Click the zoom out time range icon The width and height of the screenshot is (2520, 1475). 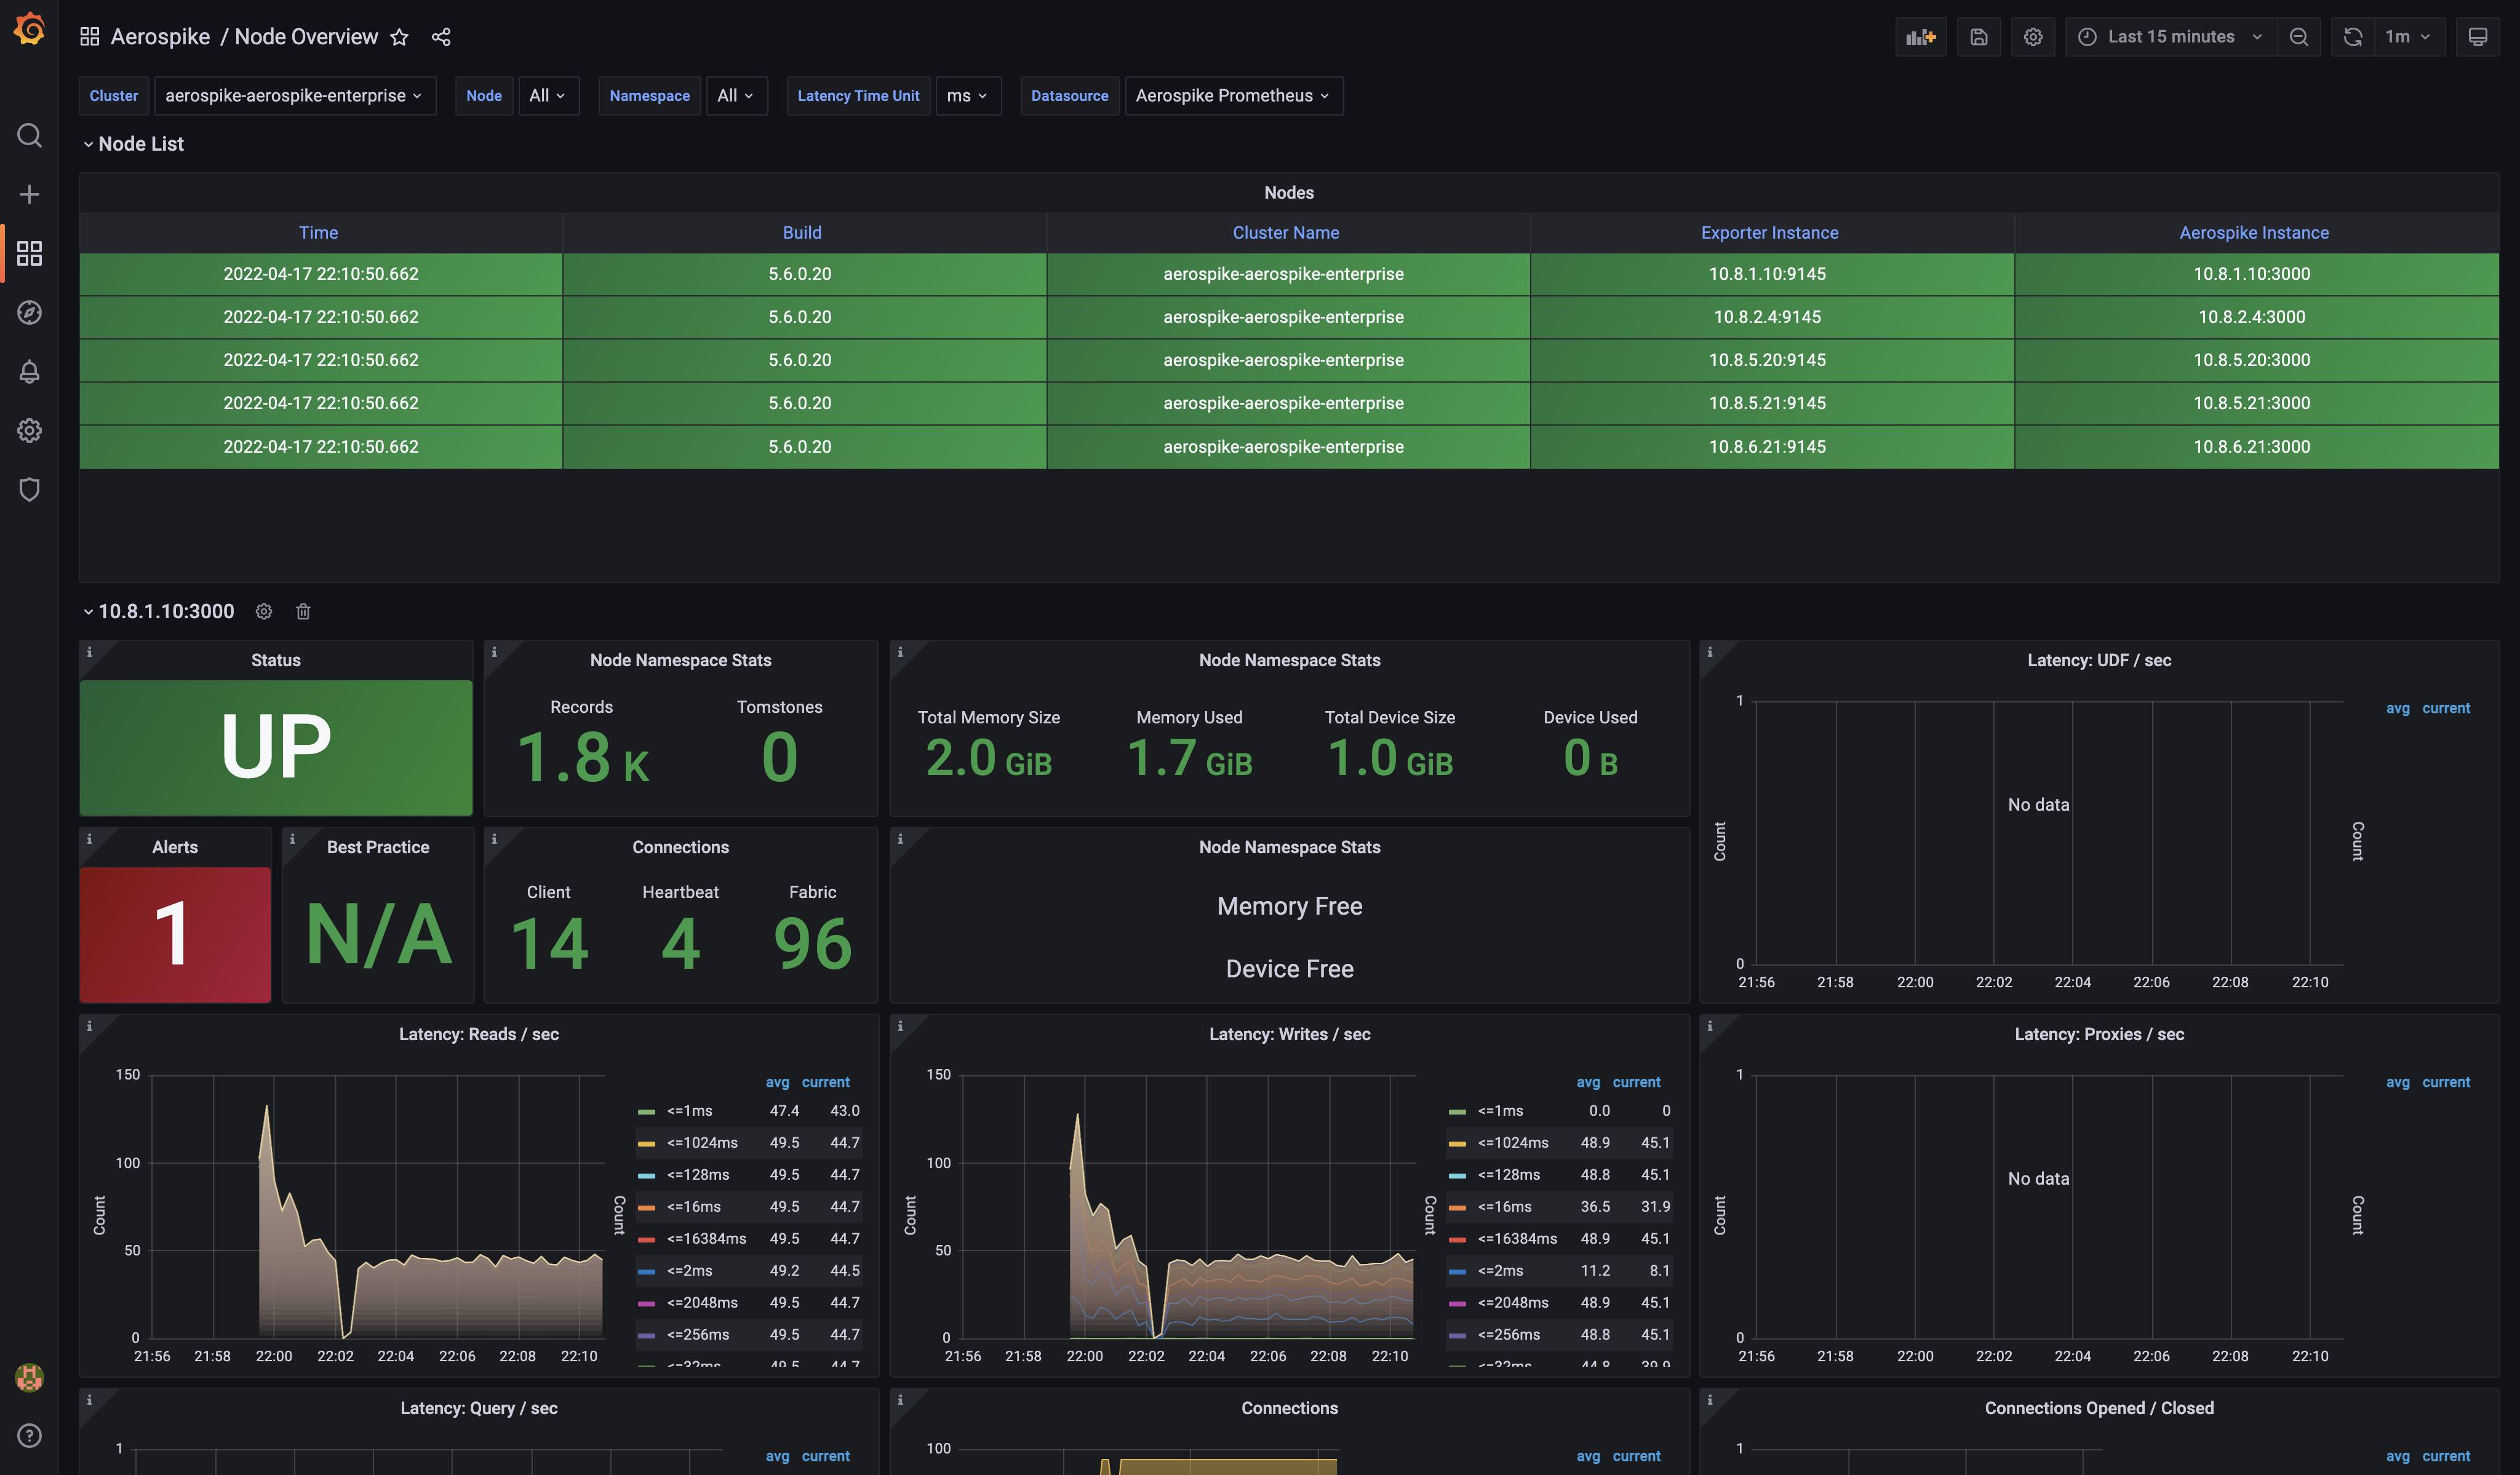[2298, 37]
